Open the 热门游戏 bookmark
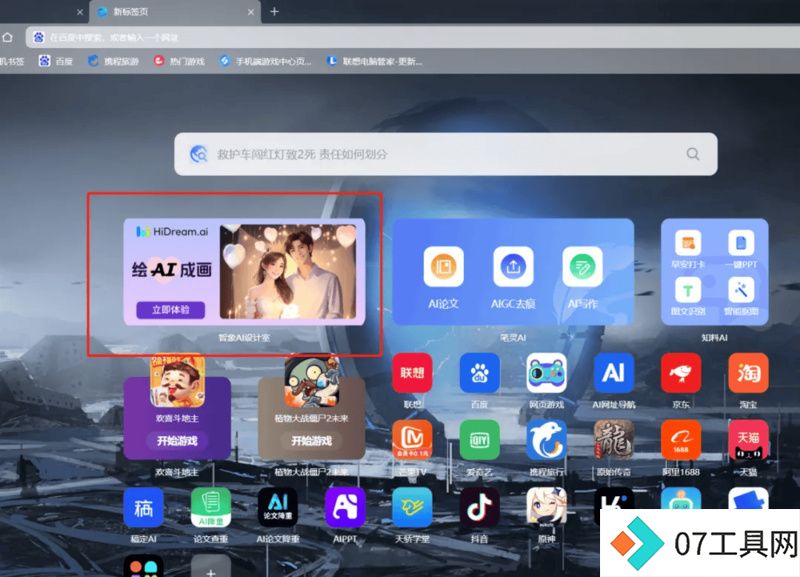Screen dimensions: 800x577 pos(180,61)
